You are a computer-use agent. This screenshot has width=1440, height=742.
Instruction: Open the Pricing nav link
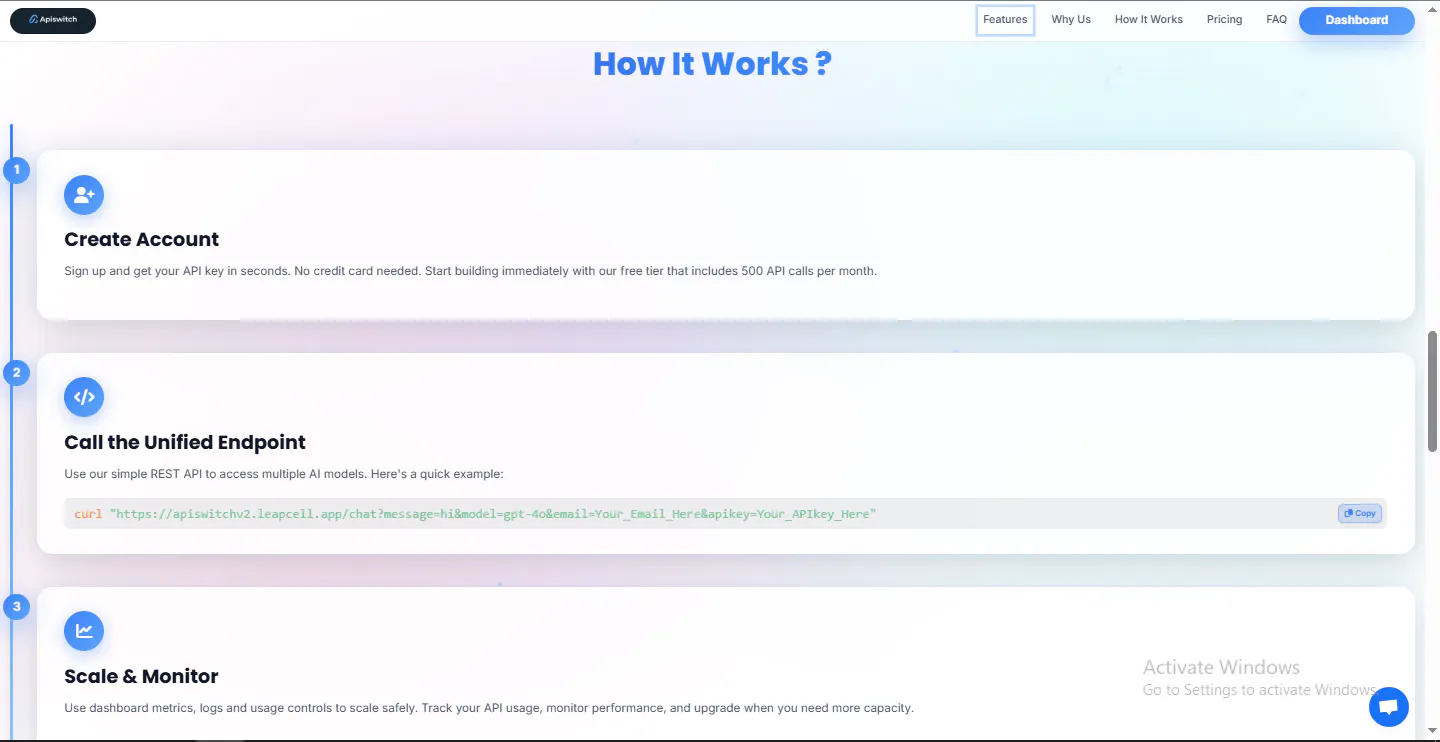tap(1224, 20)
